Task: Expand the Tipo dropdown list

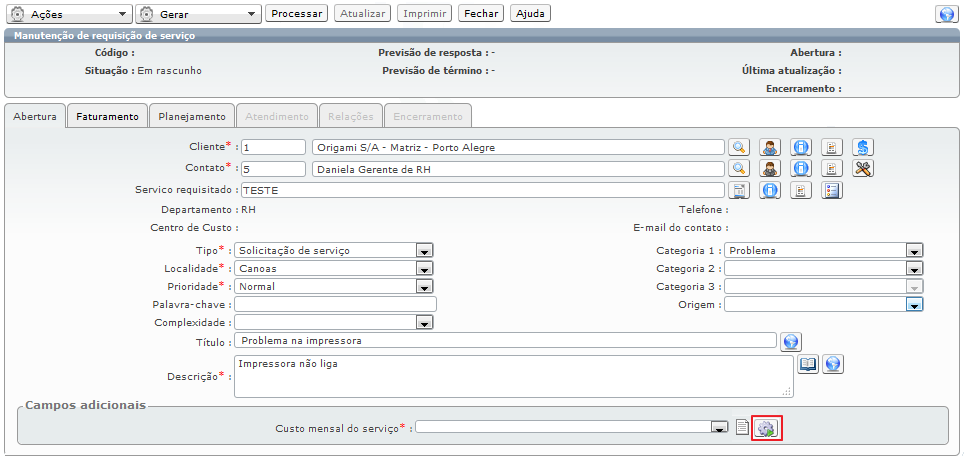Action: click(424, 251)
